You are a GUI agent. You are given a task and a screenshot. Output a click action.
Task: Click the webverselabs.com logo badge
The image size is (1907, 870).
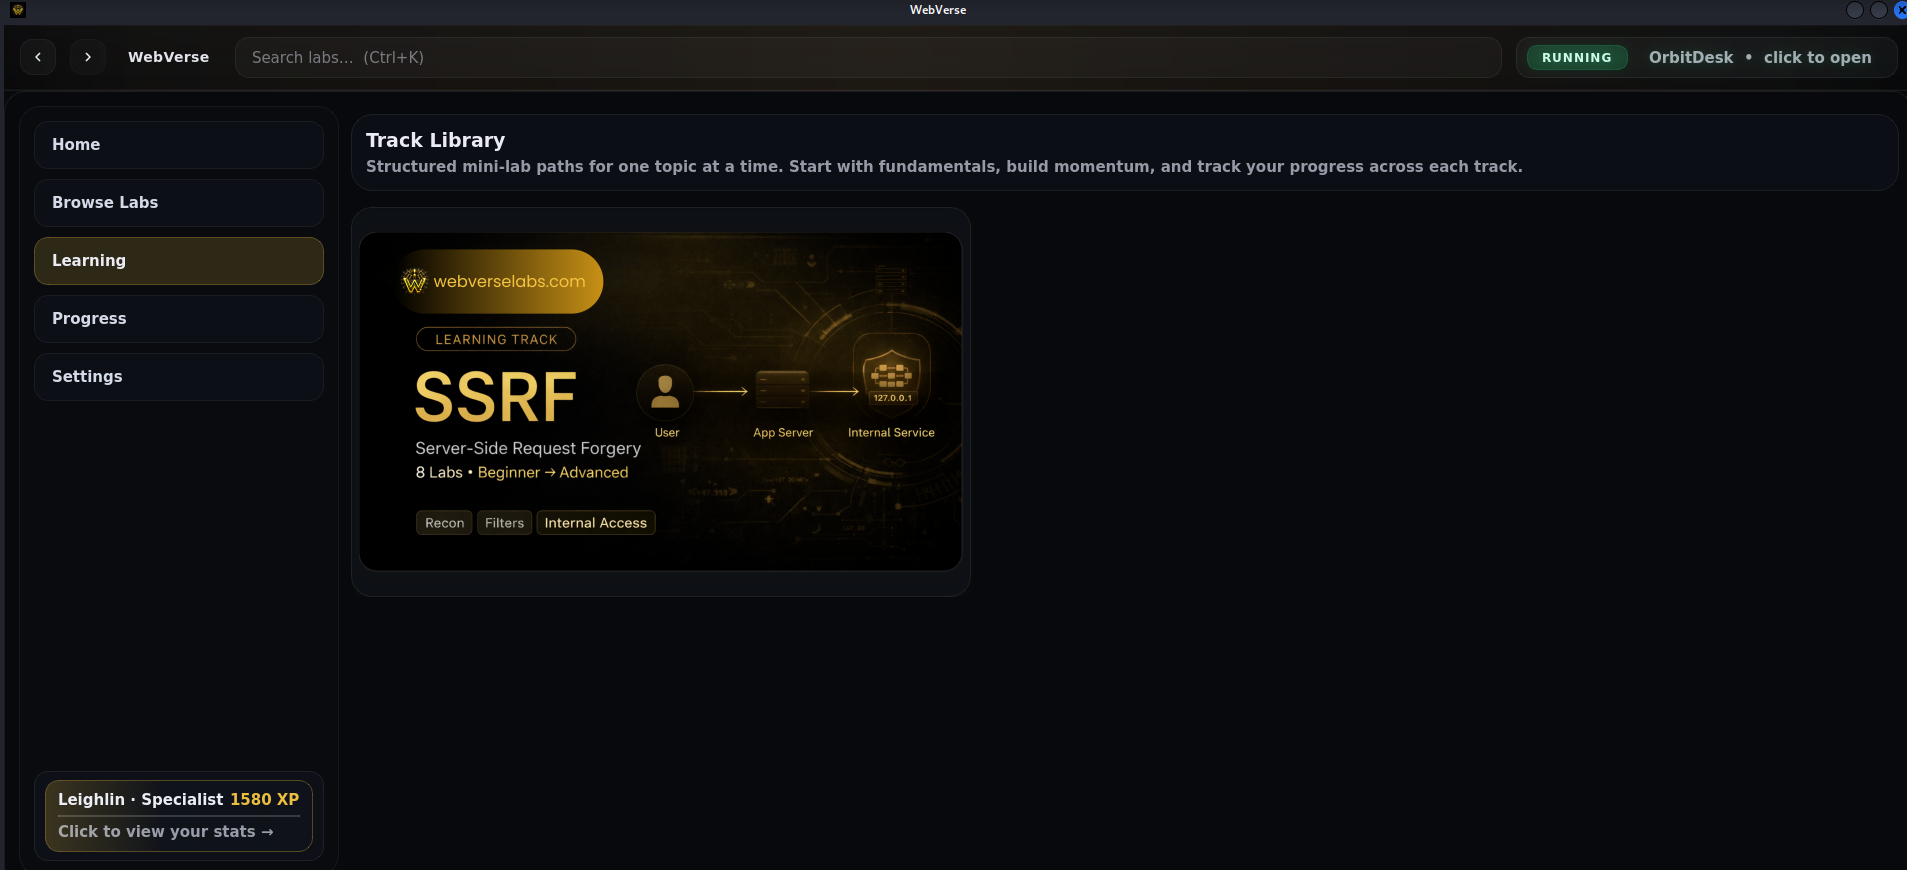(x=501, y=282)
